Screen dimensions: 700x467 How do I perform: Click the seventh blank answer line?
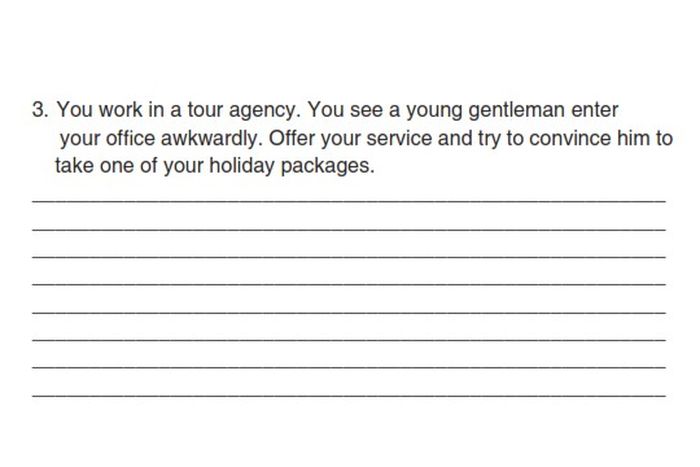pyautogui.click(x=349, y=367)
